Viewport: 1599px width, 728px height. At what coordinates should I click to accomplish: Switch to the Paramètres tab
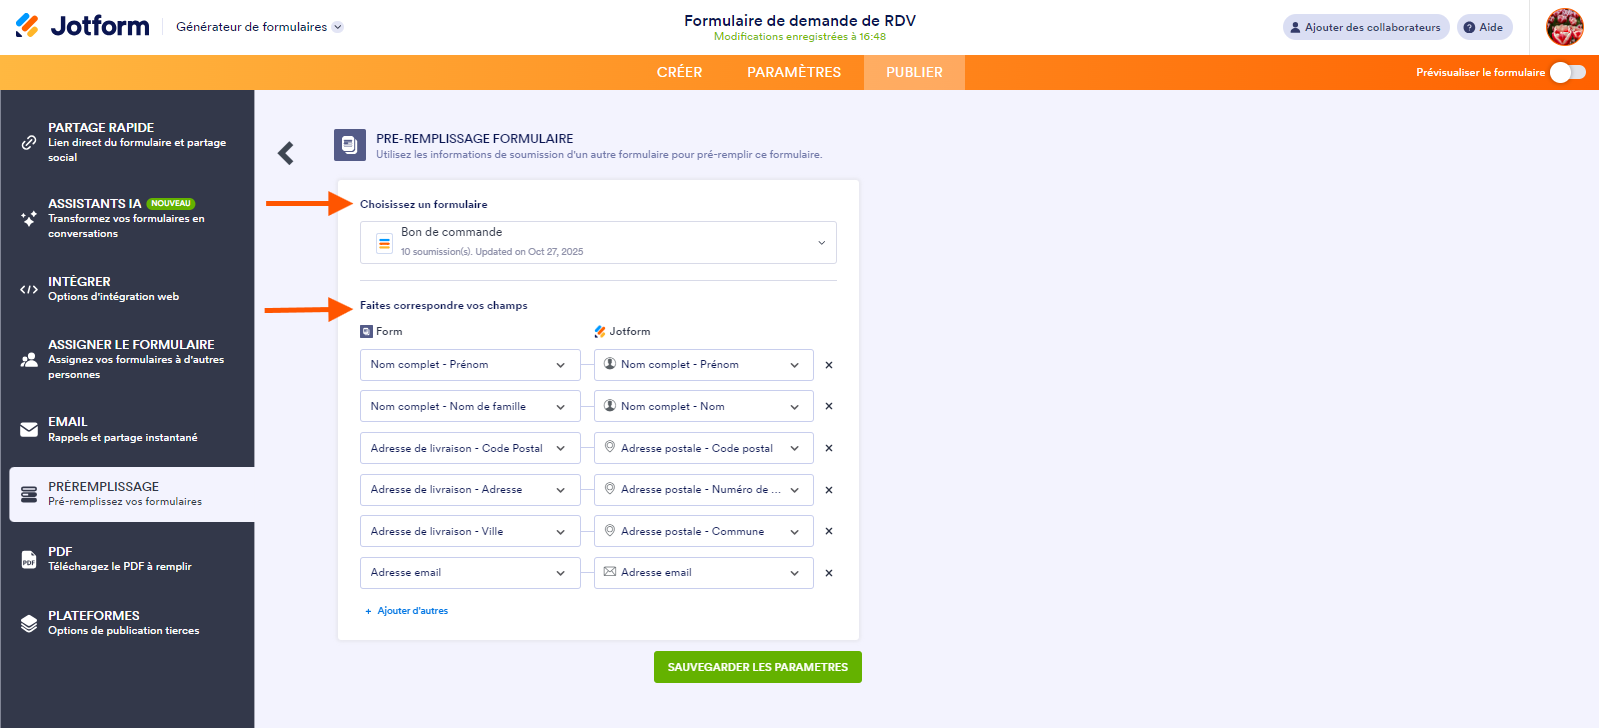click(794, 72)
